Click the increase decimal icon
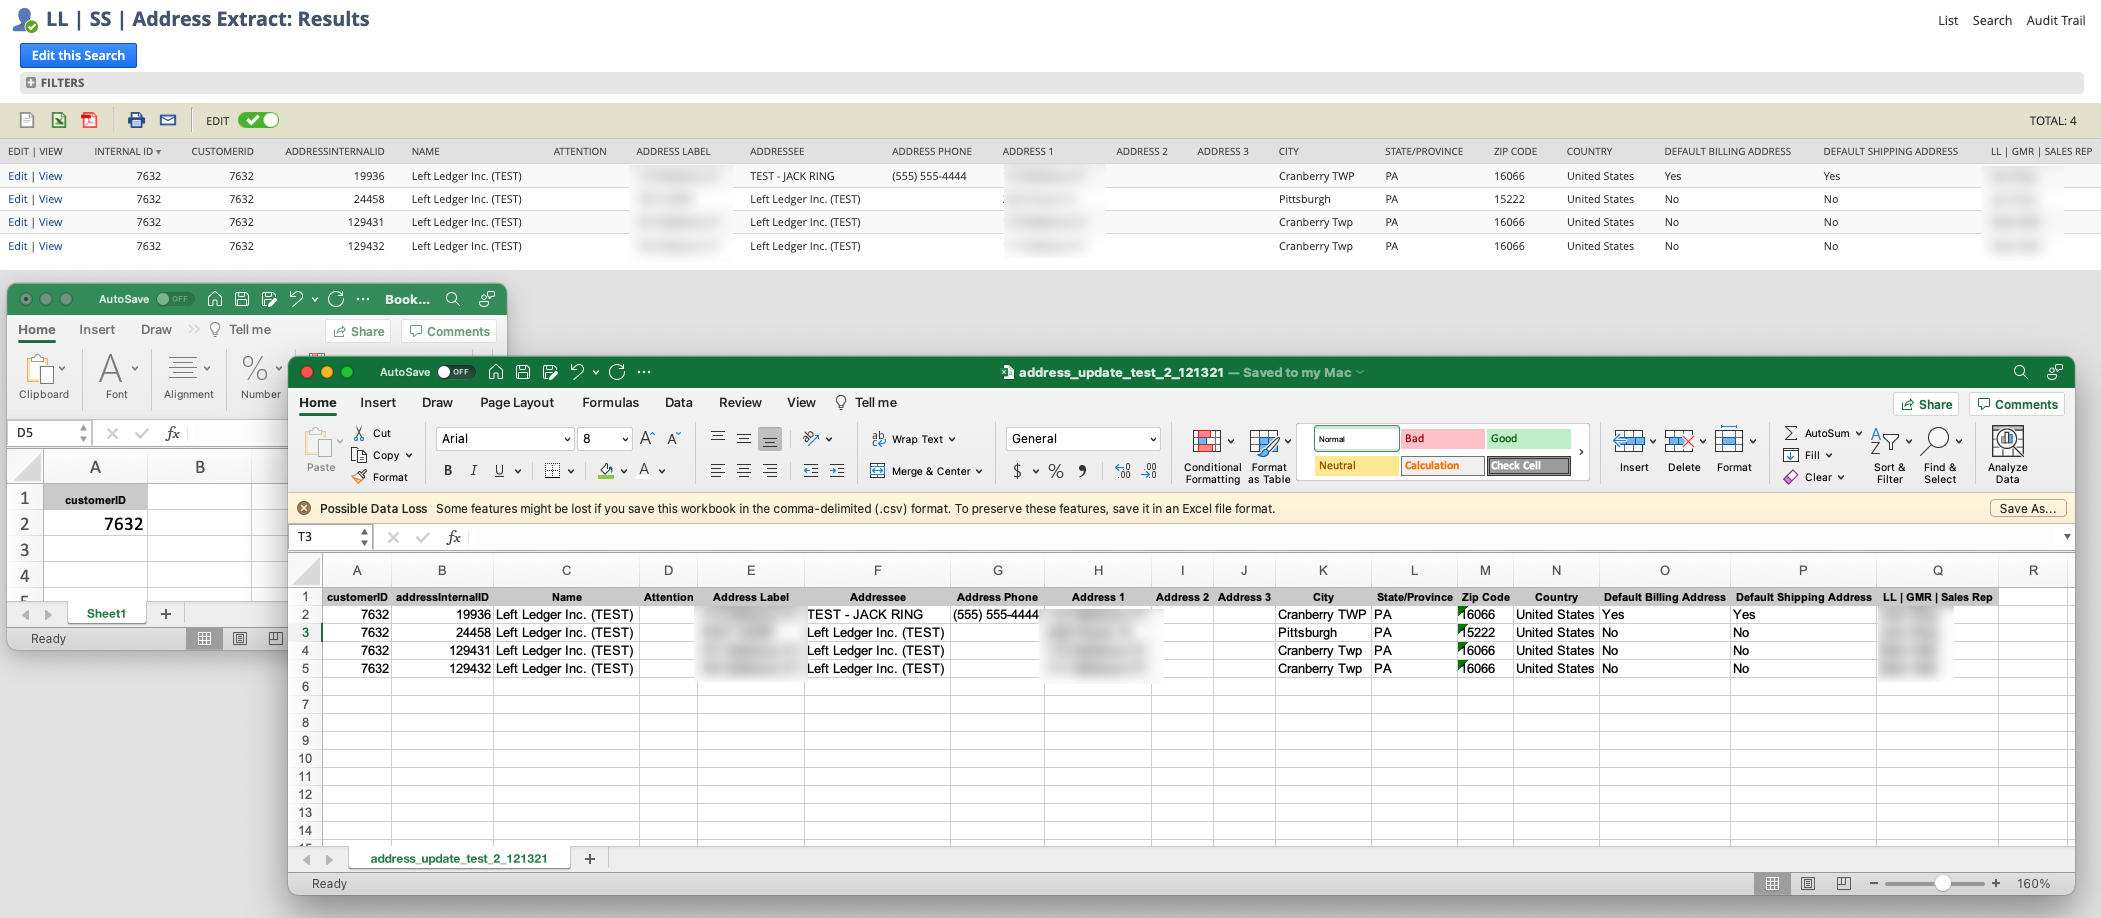Viewport: 2101px width, 918px height. click(1123, 470)
